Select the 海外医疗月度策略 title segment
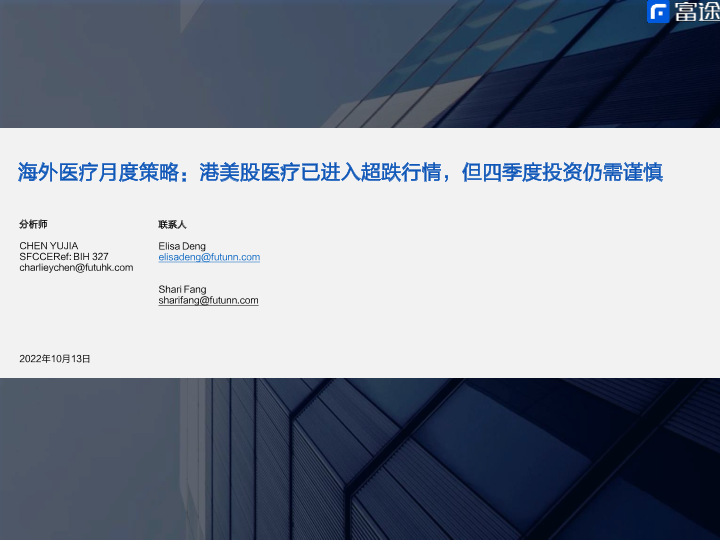 pos(97,173)
